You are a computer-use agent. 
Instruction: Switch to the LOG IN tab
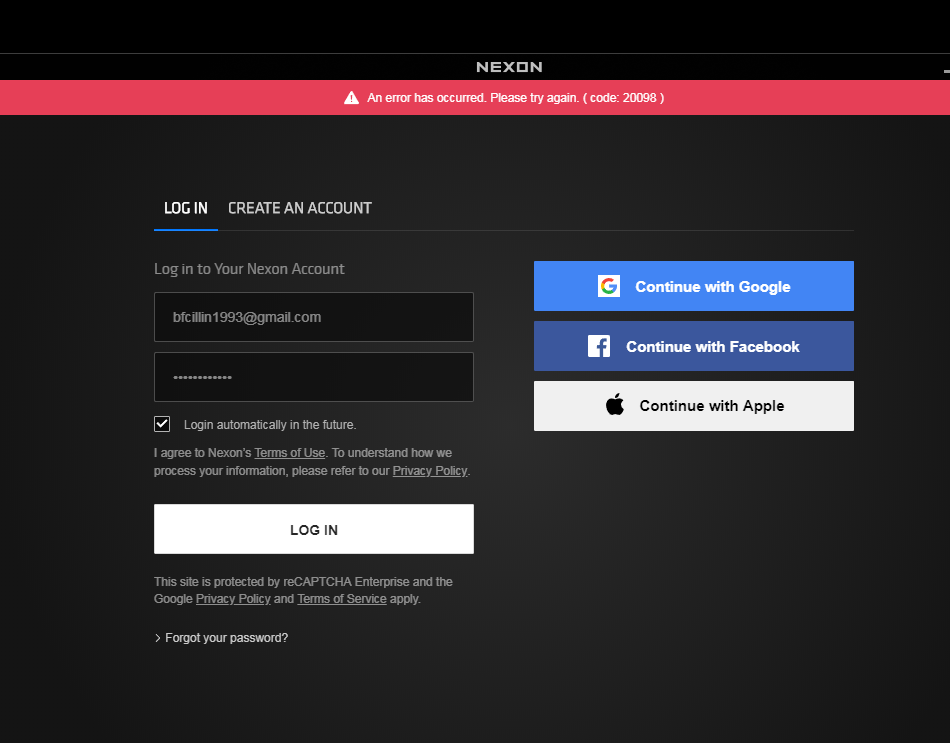[x=185, y=208]
